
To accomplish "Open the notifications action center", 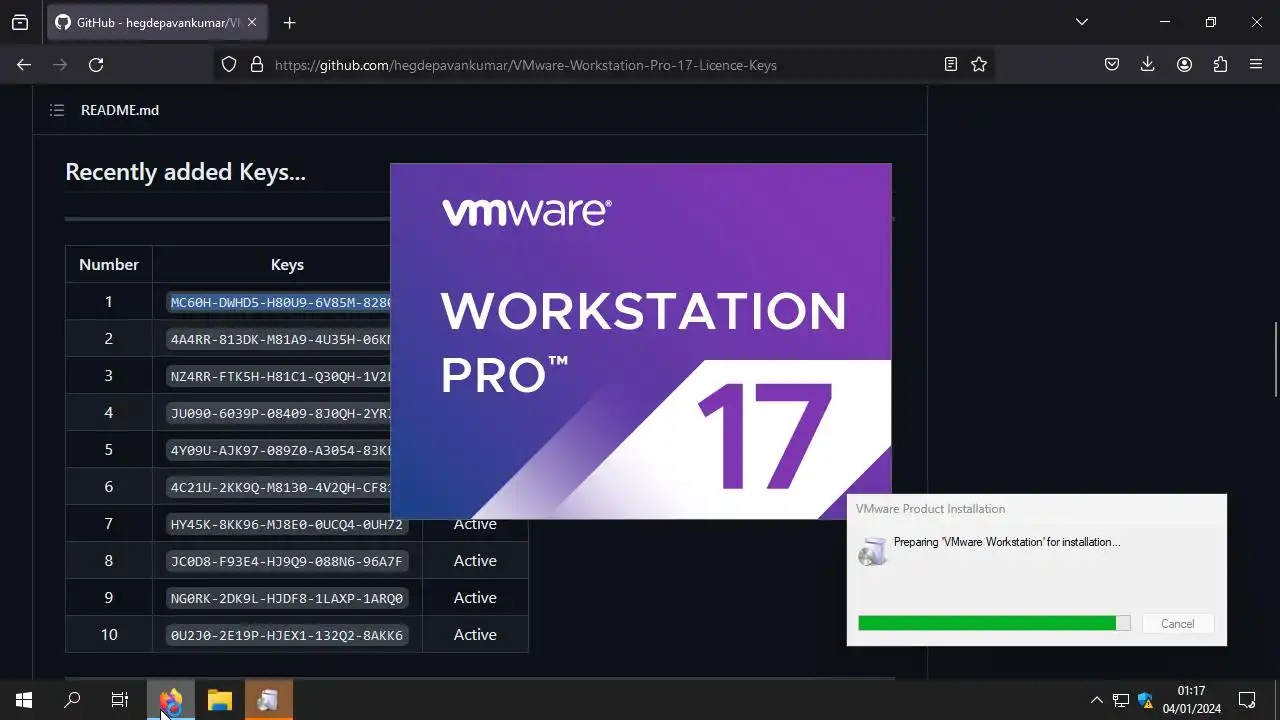I will pyautogui.click(x=1247, y=700).
